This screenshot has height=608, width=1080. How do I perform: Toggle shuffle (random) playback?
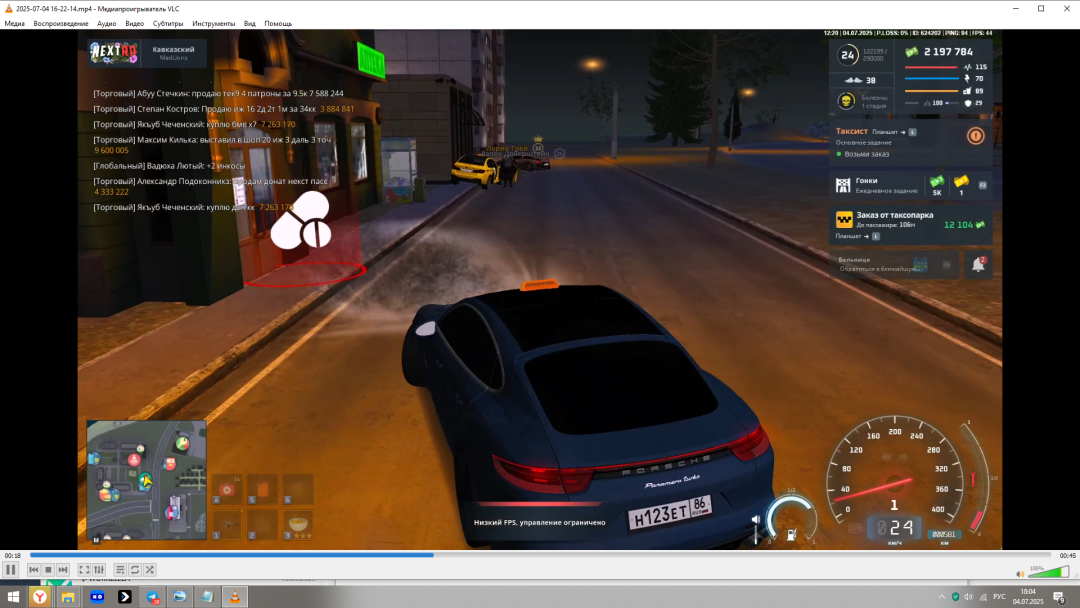coord(149,569)
